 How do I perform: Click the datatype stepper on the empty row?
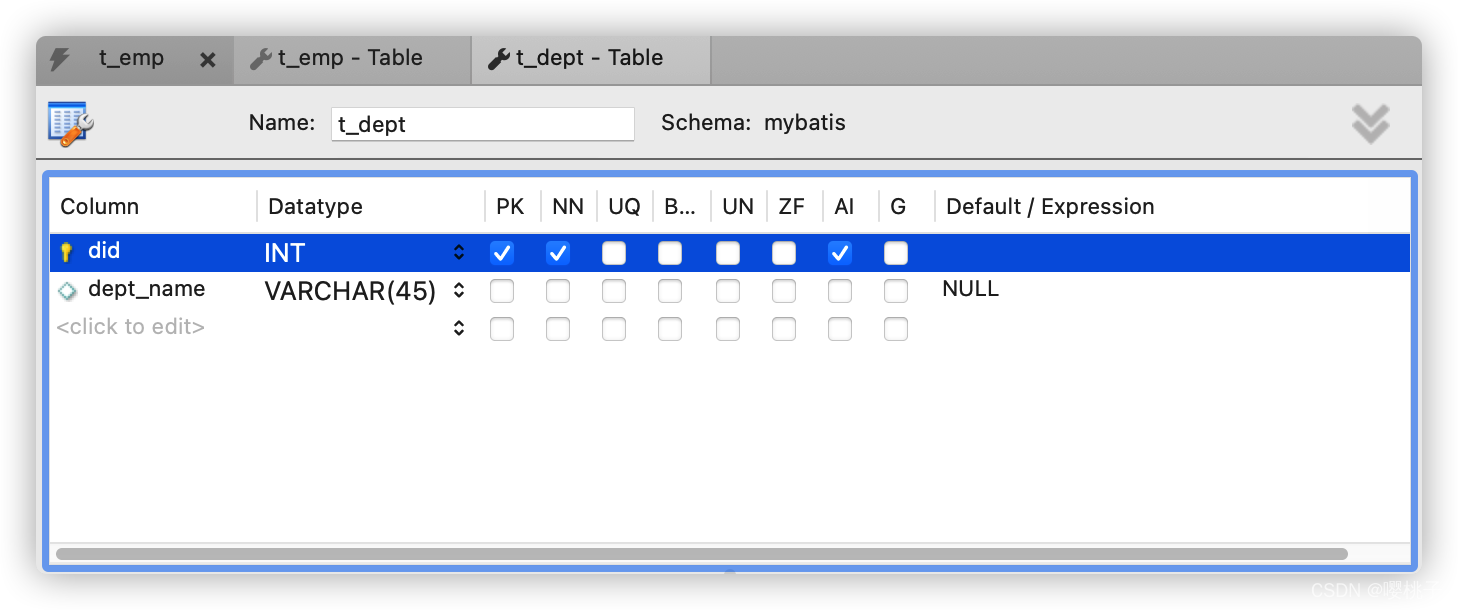(x=458, y=327)
